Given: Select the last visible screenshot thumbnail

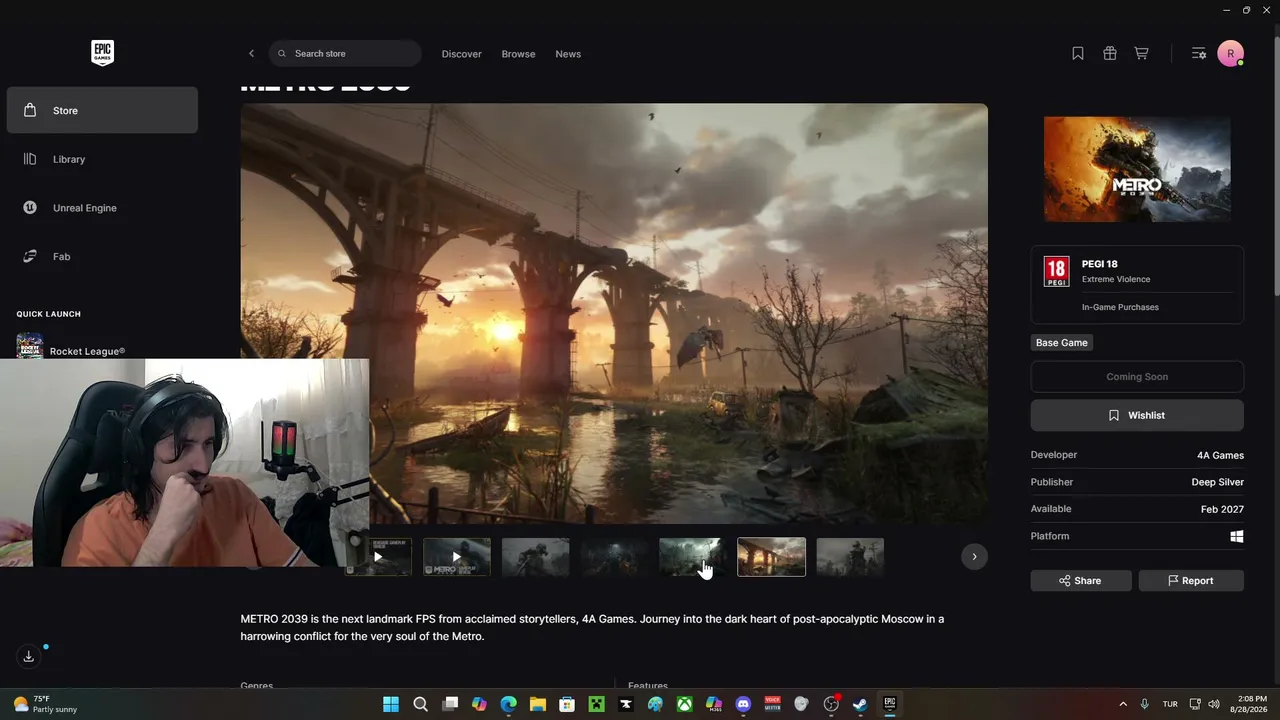Looking at the screenshot, I should [x=850, y=557].
